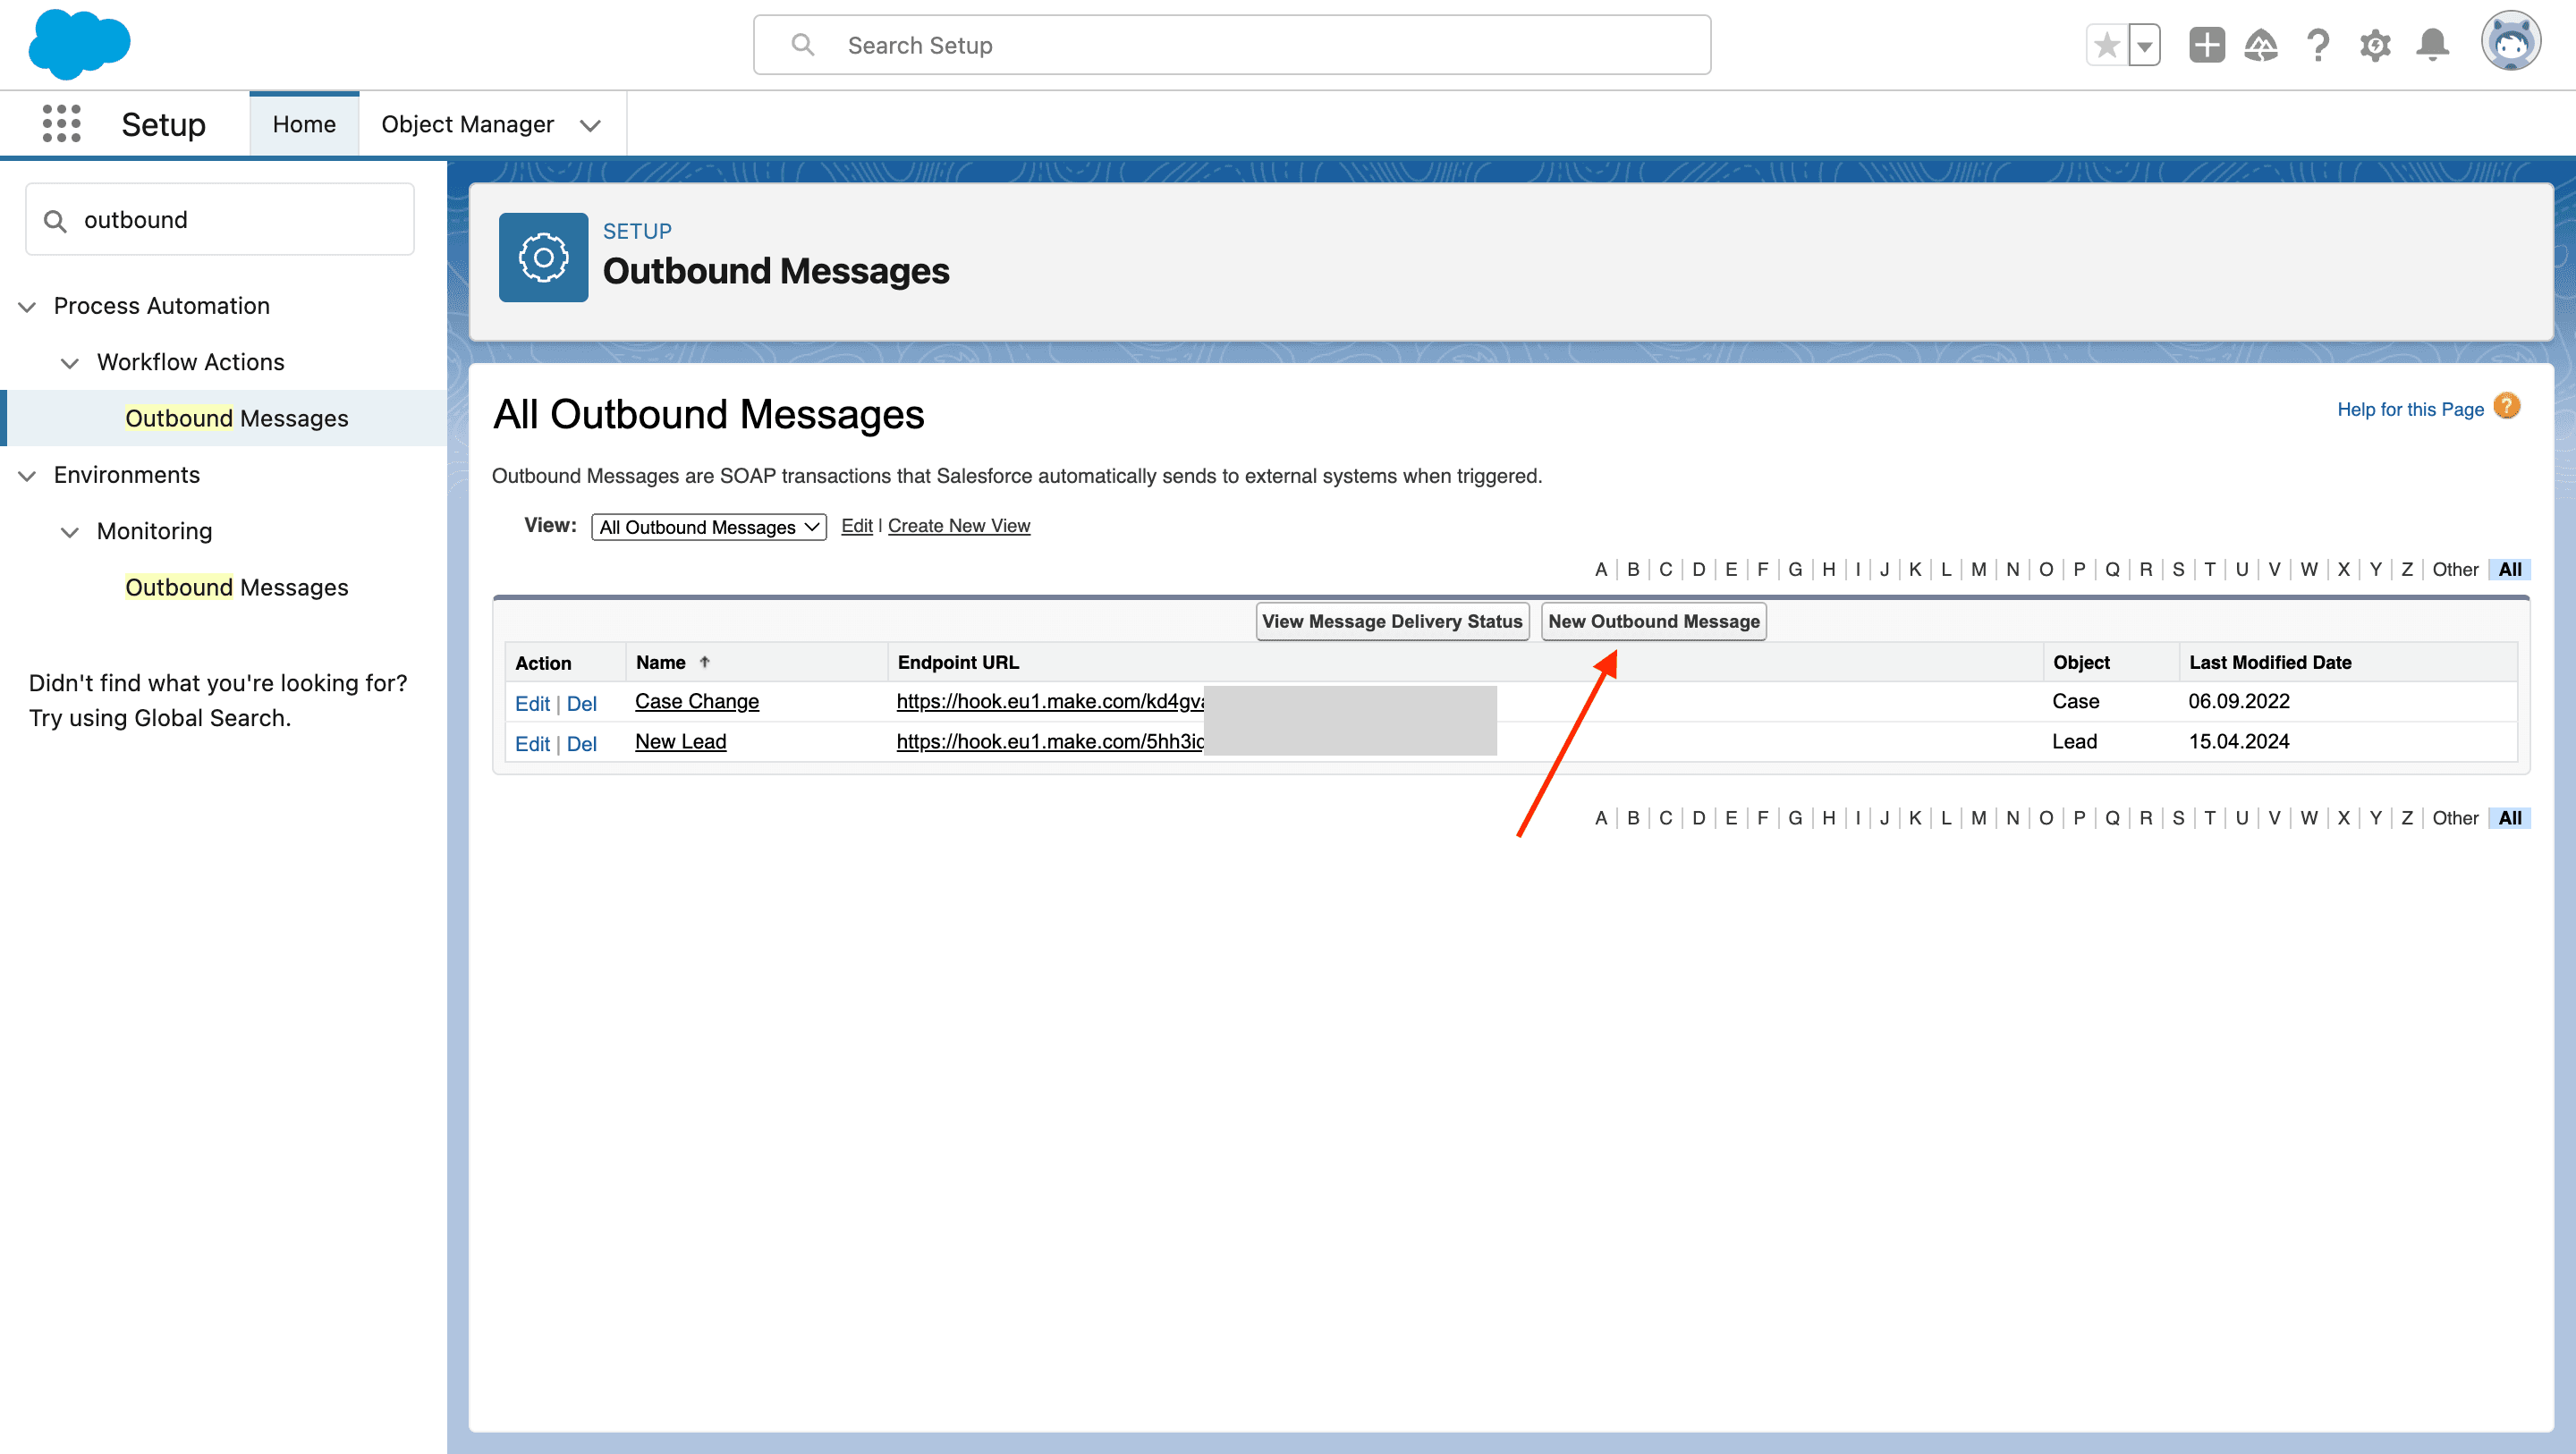Click the New Outbound Message button
The width and height of the screenshot is (2576, 1454).
pos(1652,621)
